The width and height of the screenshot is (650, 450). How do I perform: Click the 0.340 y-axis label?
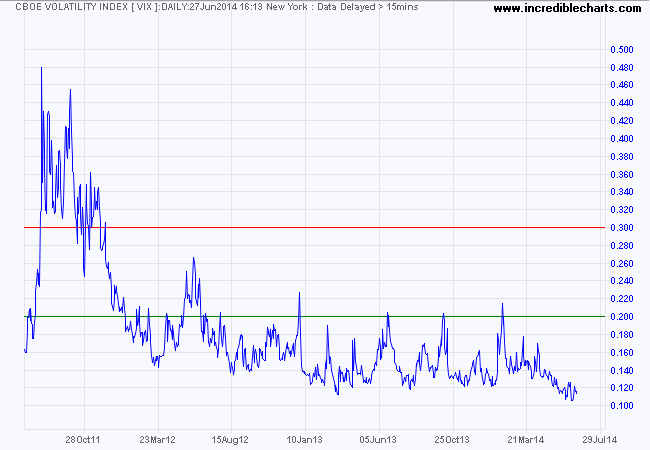click(622, 192)
